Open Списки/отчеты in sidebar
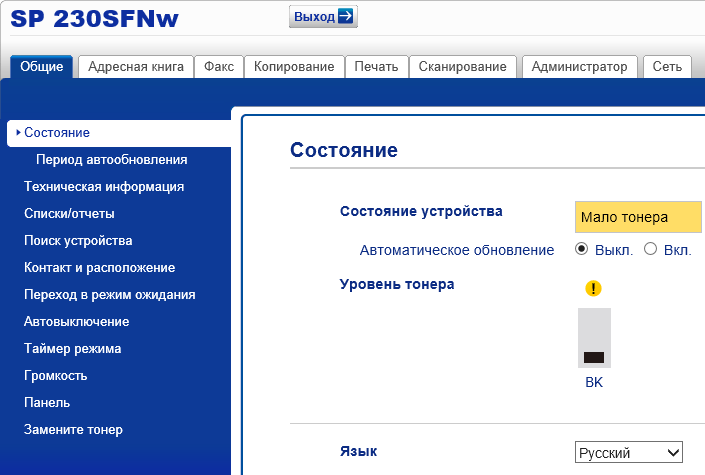 point(69,214)
